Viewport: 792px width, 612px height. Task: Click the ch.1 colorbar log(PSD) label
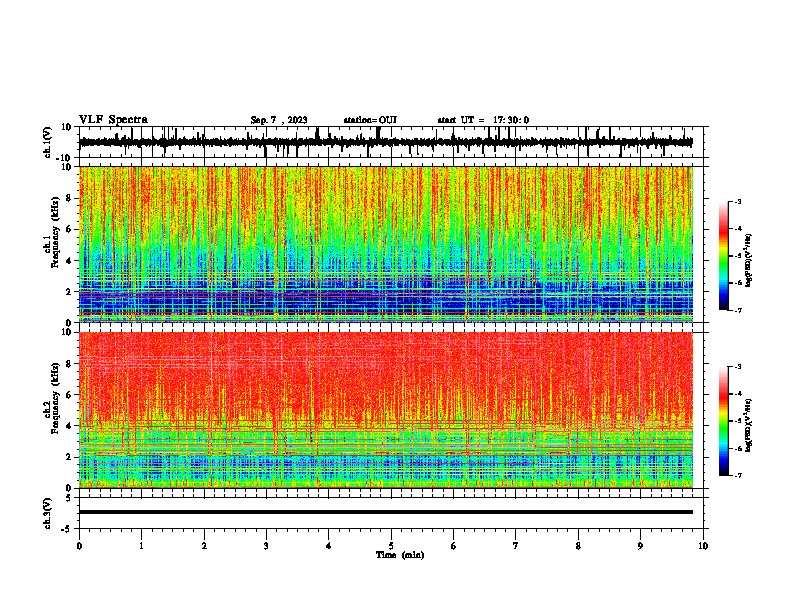coord(749,261)
